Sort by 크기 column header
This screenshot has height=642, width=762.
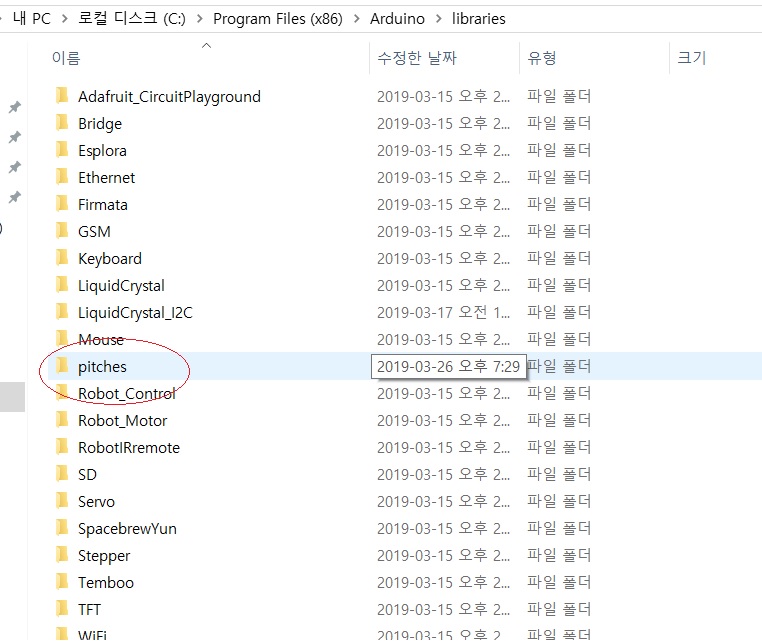(x=692, y=58)
